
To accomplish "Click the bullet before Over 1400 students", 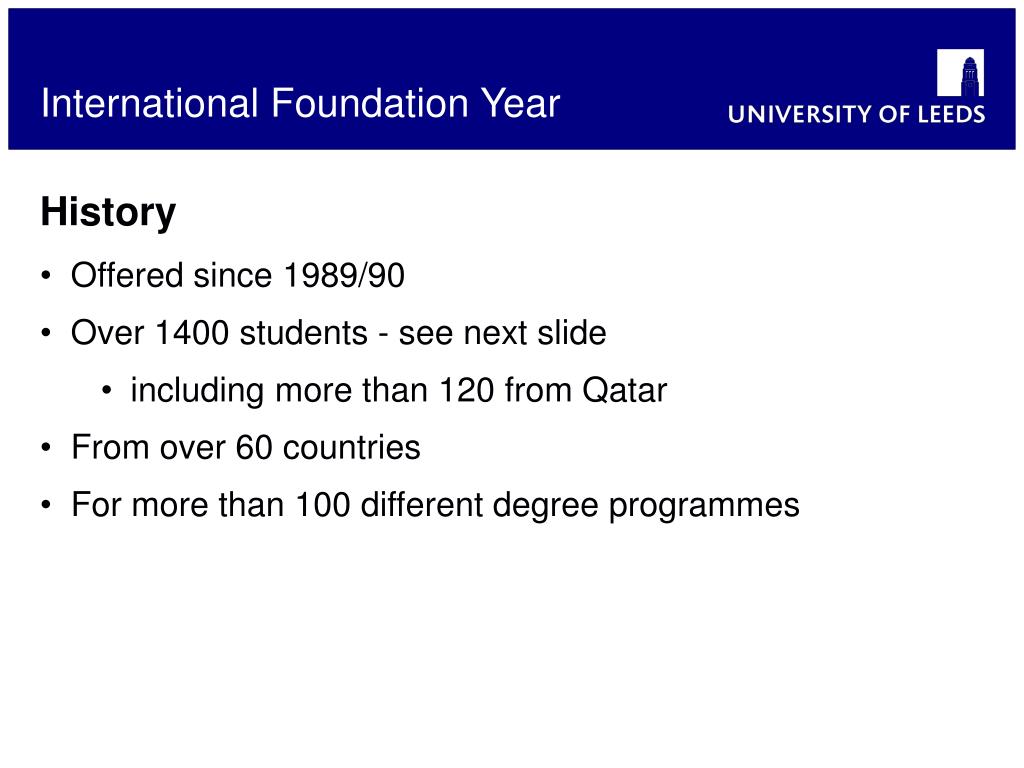I will pyautogui.click(x=46, y=333).
